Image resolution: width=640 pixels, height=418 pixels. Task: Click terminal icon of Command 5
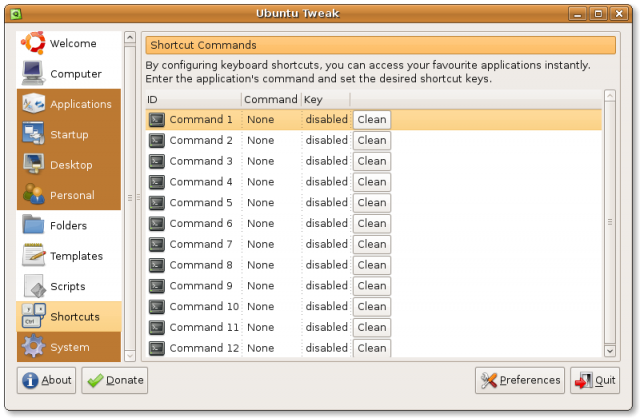pos(157,203)
